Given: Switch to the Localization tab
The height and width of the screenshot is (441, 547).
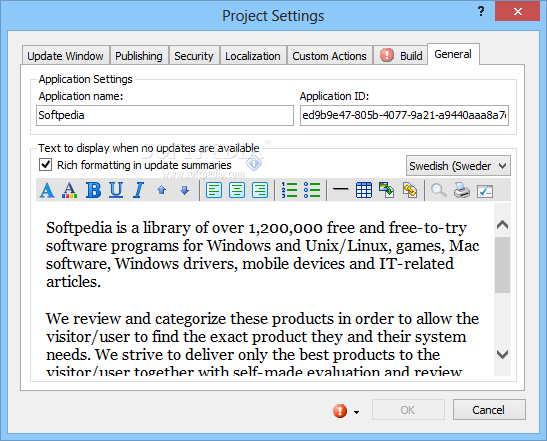Looking at the screenshot, I should (253, 56).
